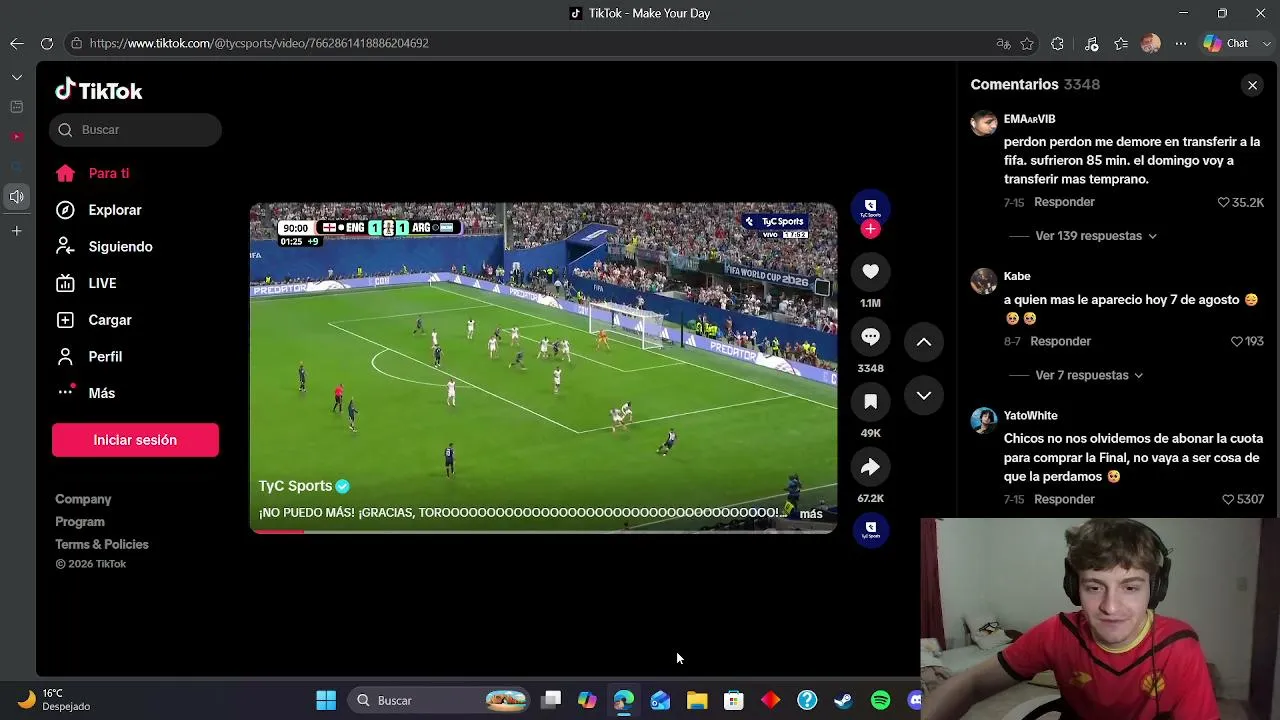Open a new tab with the sidebar plus
This screenshot has height=720, width=1280.
point(17,231)
